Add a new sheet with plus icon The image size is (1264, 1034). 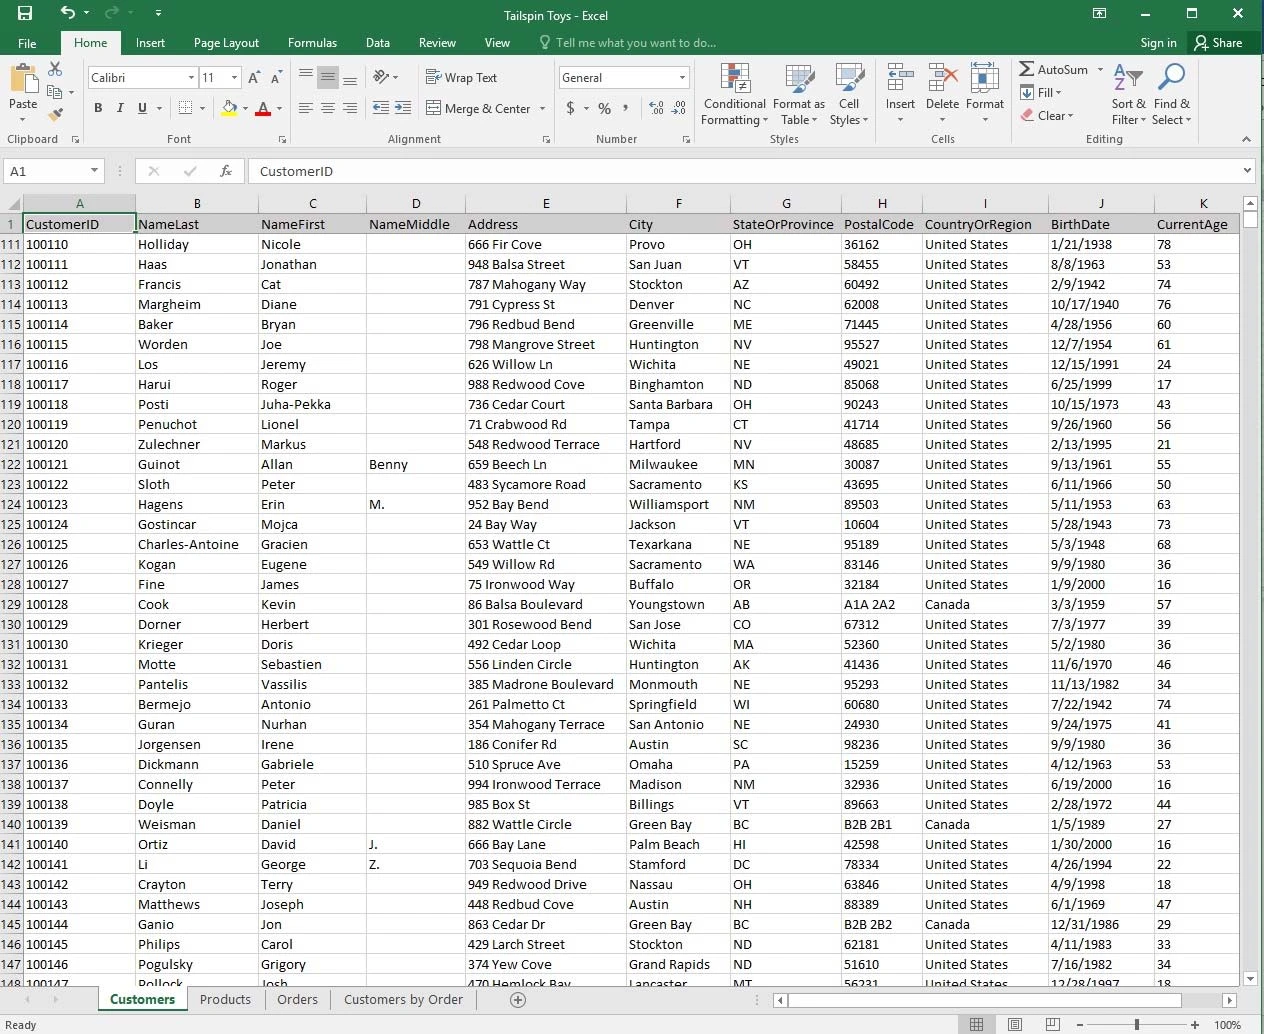(518, 1000)
